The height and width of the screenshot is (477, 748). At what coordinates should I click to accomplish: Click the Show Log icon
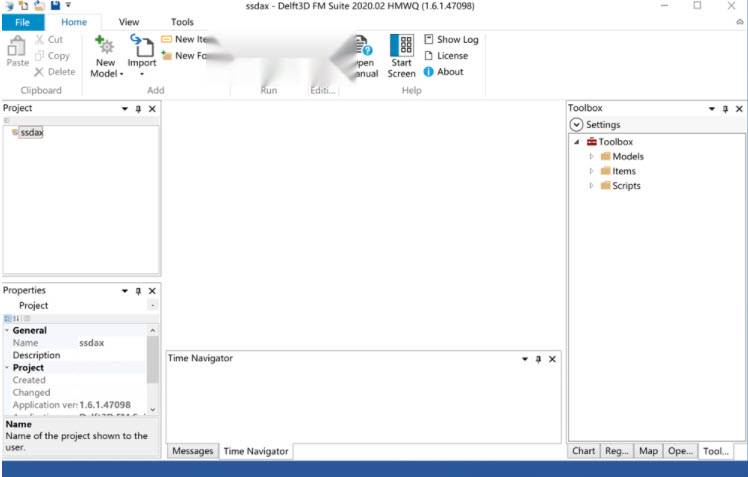tap(428, 39)
